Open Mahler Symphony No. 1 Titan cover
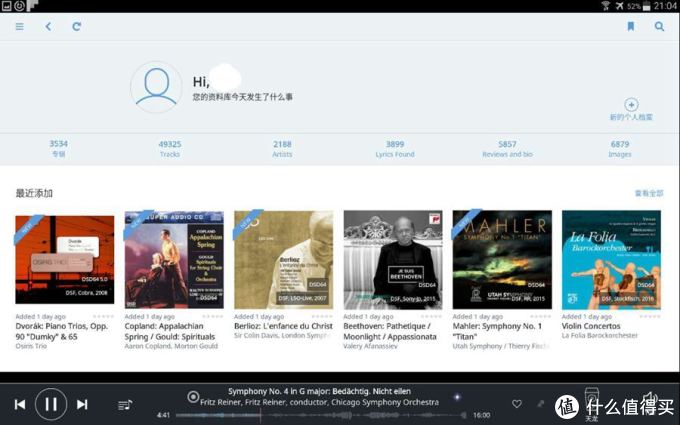This screenshot has width=680, height=425. (x=502, y=259)
